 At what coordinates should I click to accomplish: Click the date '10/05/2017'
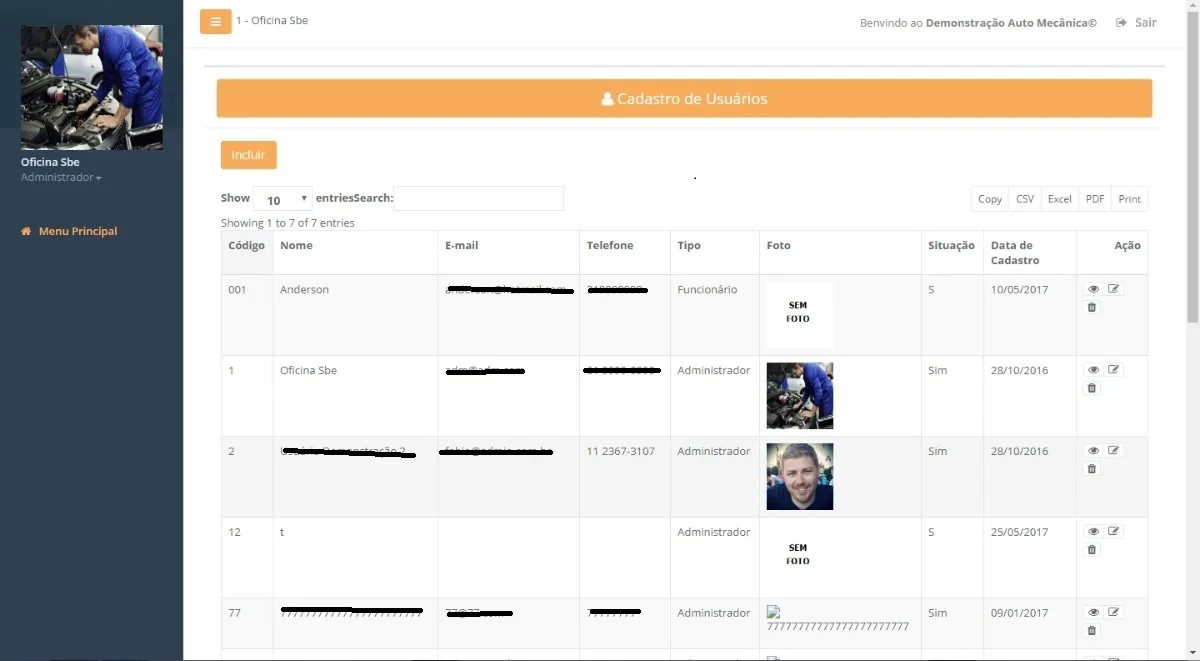[x=1019, y=290]
